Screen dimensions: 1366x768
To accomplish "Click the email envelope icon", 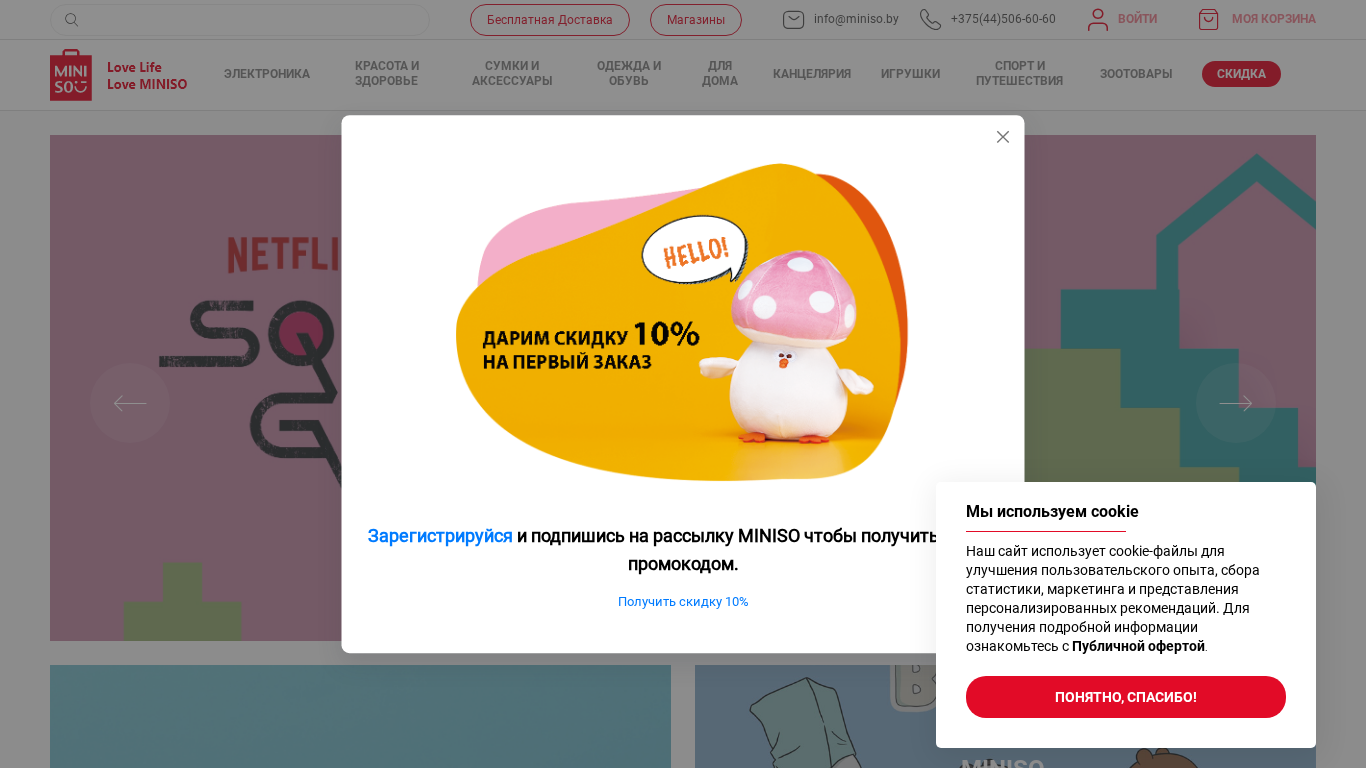I will 793,20.
